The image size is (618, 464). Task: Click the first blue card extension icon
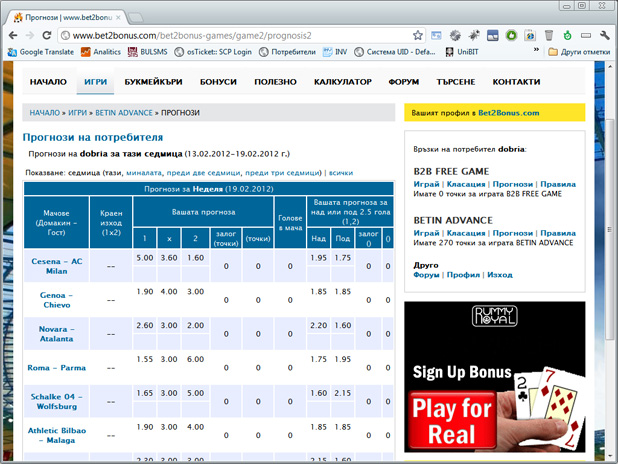436,35
